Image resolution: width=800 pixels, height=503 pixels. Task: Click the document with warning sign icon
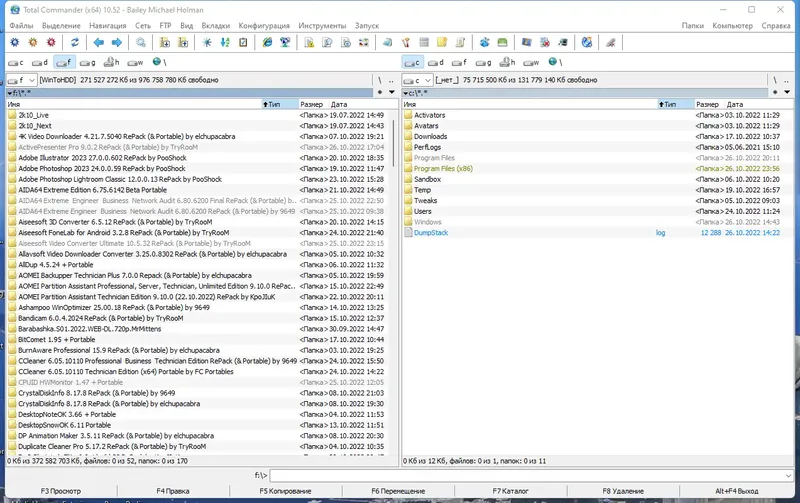pos(309,42)
